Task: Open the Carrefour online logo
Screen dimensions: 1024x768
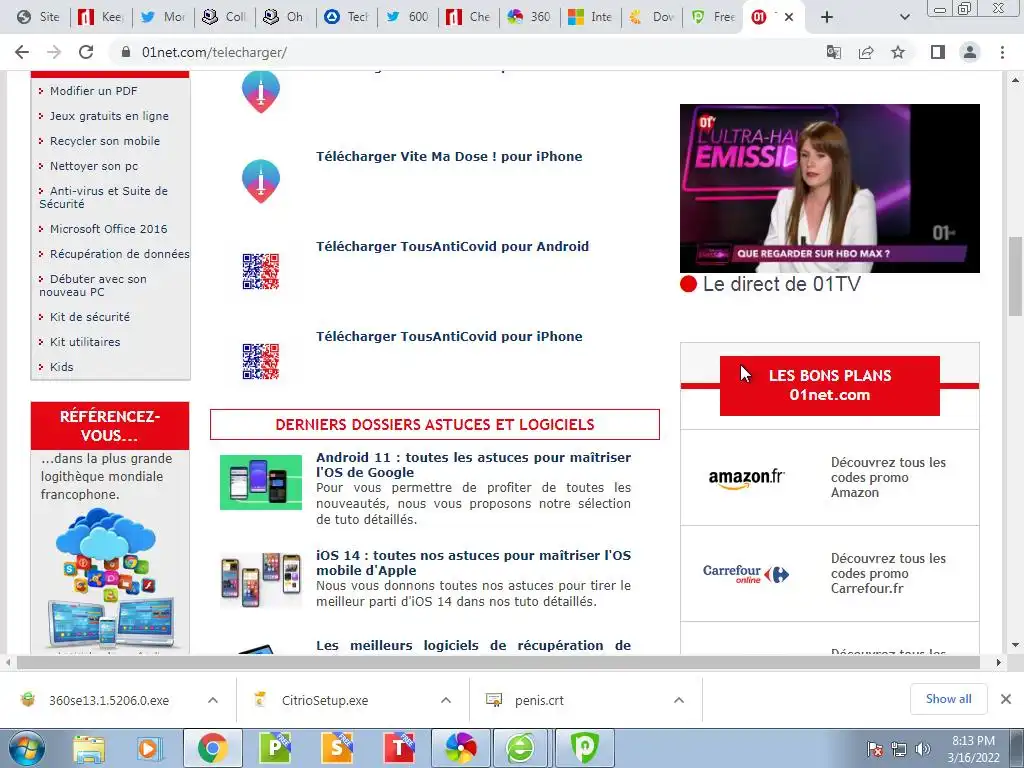Action: click(746, 574)
